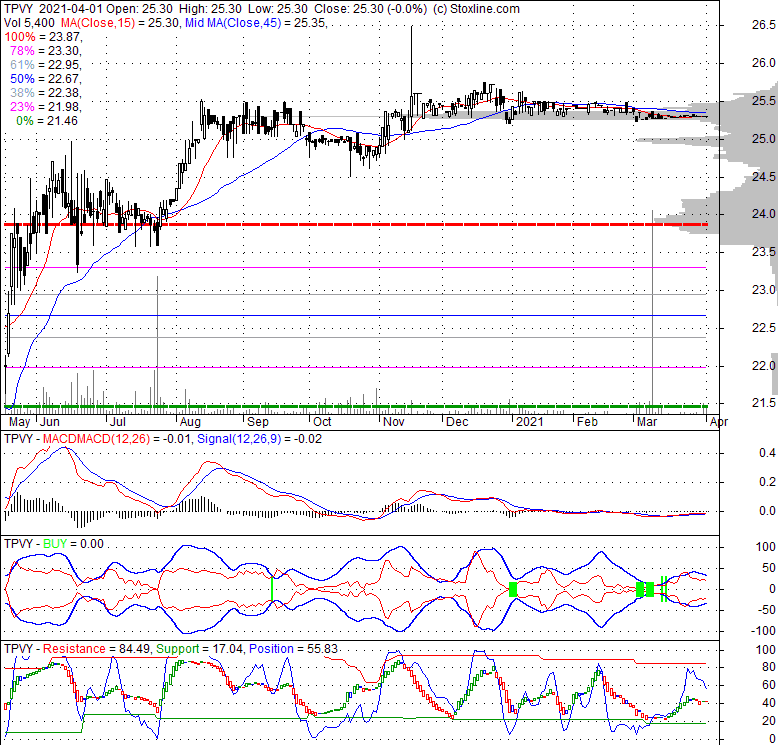Screen dimensions: 780x745
Task: Click the 'Mid MA(Close,45) = 25.35' label
Action: [256, 22]
